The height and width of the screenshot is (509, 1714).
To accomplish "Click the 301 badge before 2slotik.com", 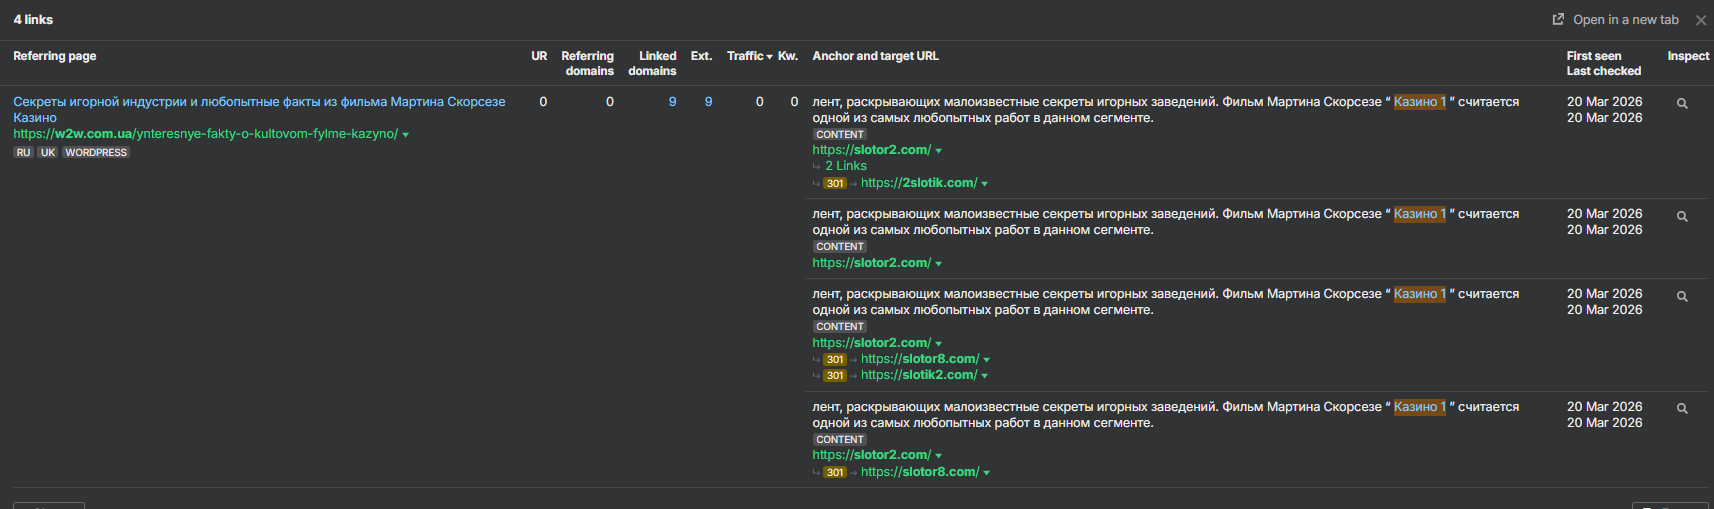I will (x=835, y=184).
